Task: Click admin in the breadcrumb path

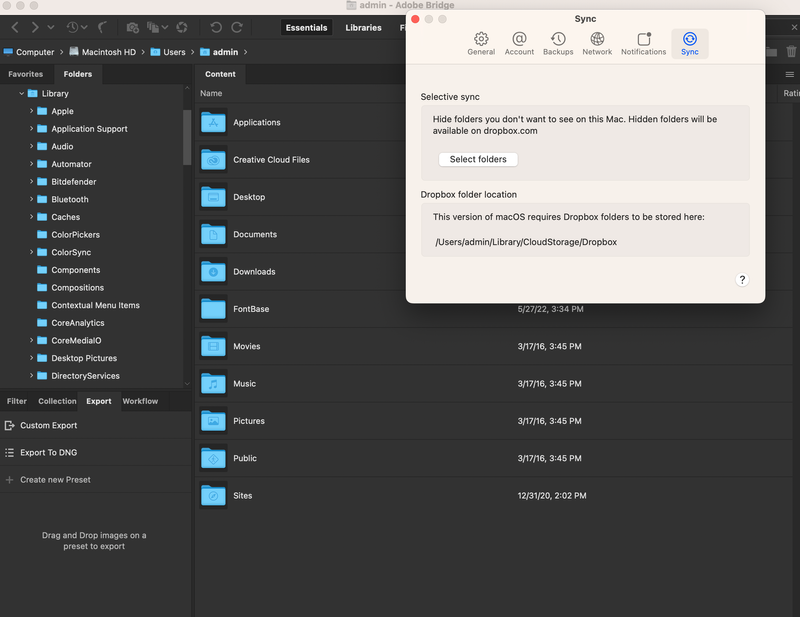Action: [225, 51]
